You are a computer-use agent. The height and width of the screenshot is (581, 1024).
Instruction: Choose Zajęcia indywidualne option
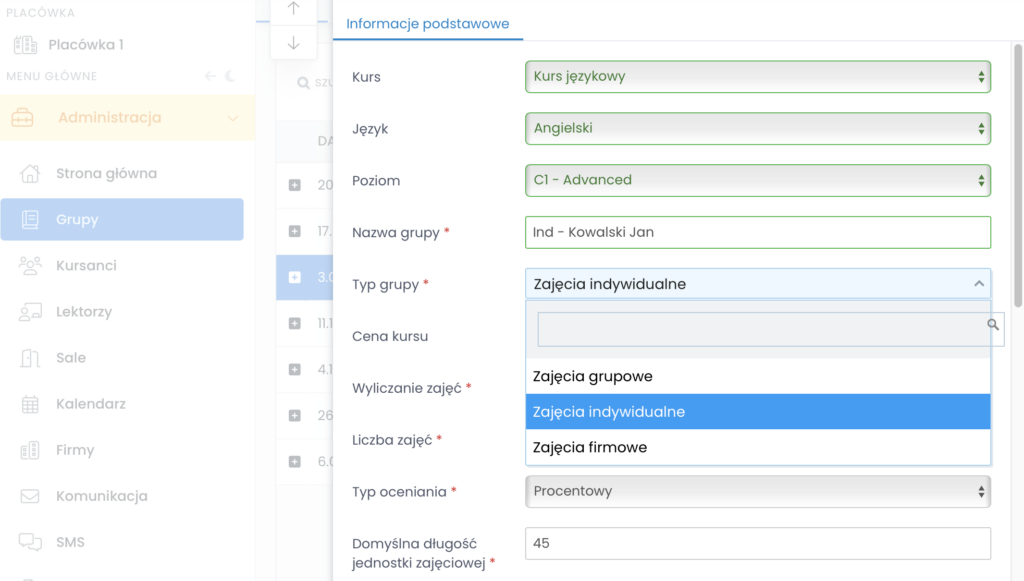(x=758, y=412)
